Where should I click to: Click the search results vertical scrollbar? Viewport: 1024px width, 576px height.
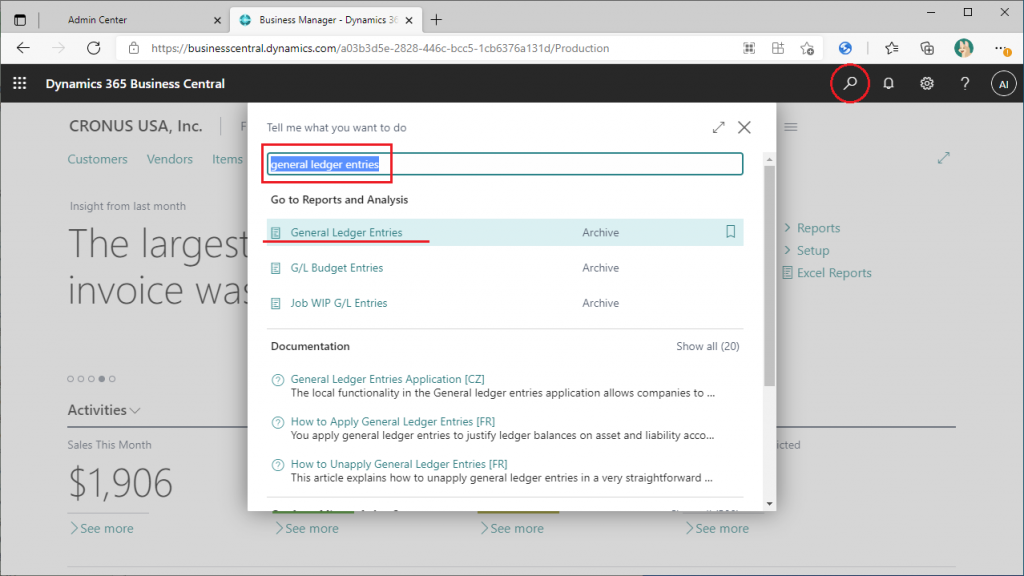pos(768,280)
